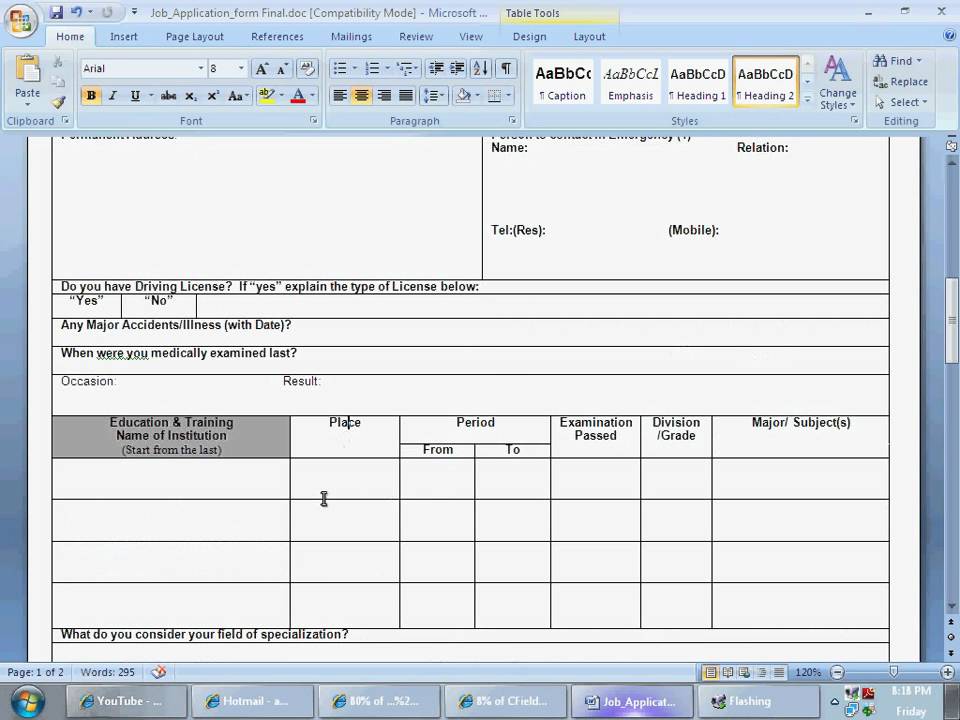
Task: Zoom in with the plus button
Action: pyautogui.click(x=947, y=672)
